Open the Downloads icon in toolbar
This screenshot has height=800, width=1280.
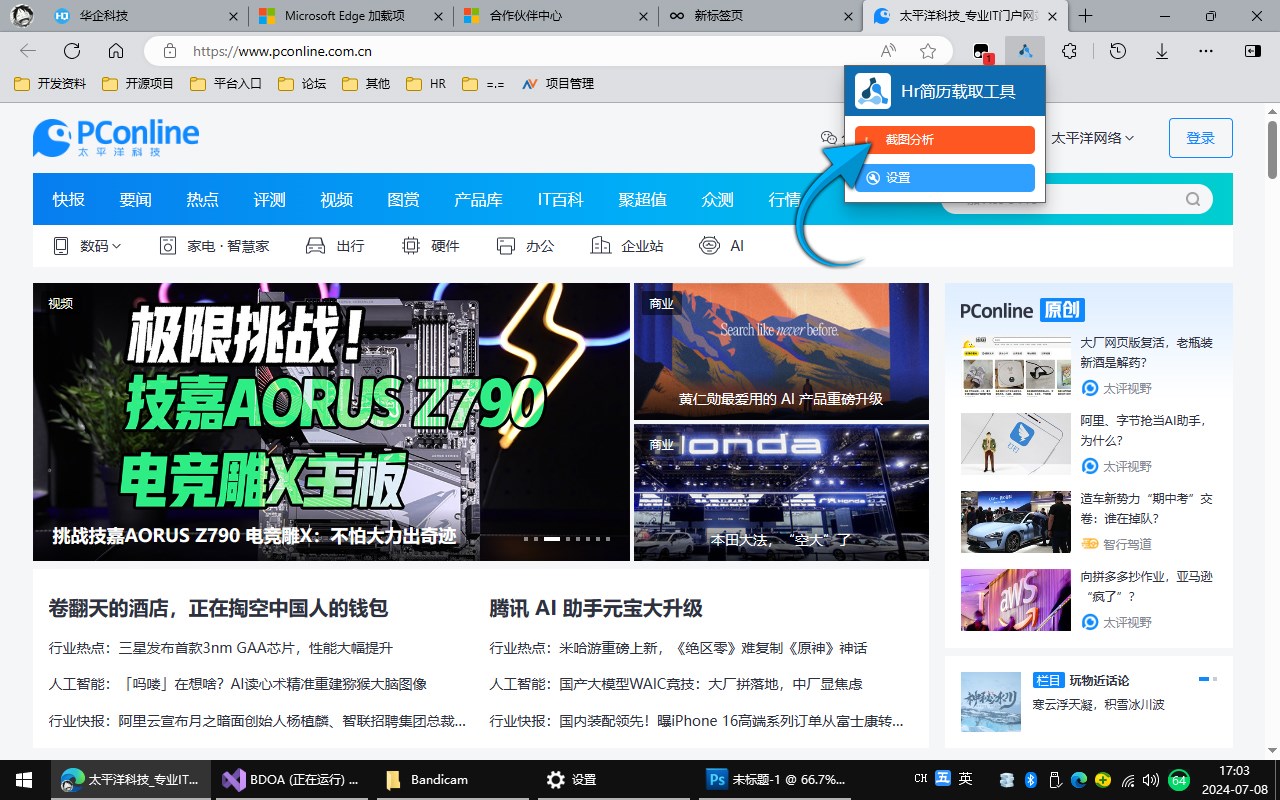(x=1162, y=51)
